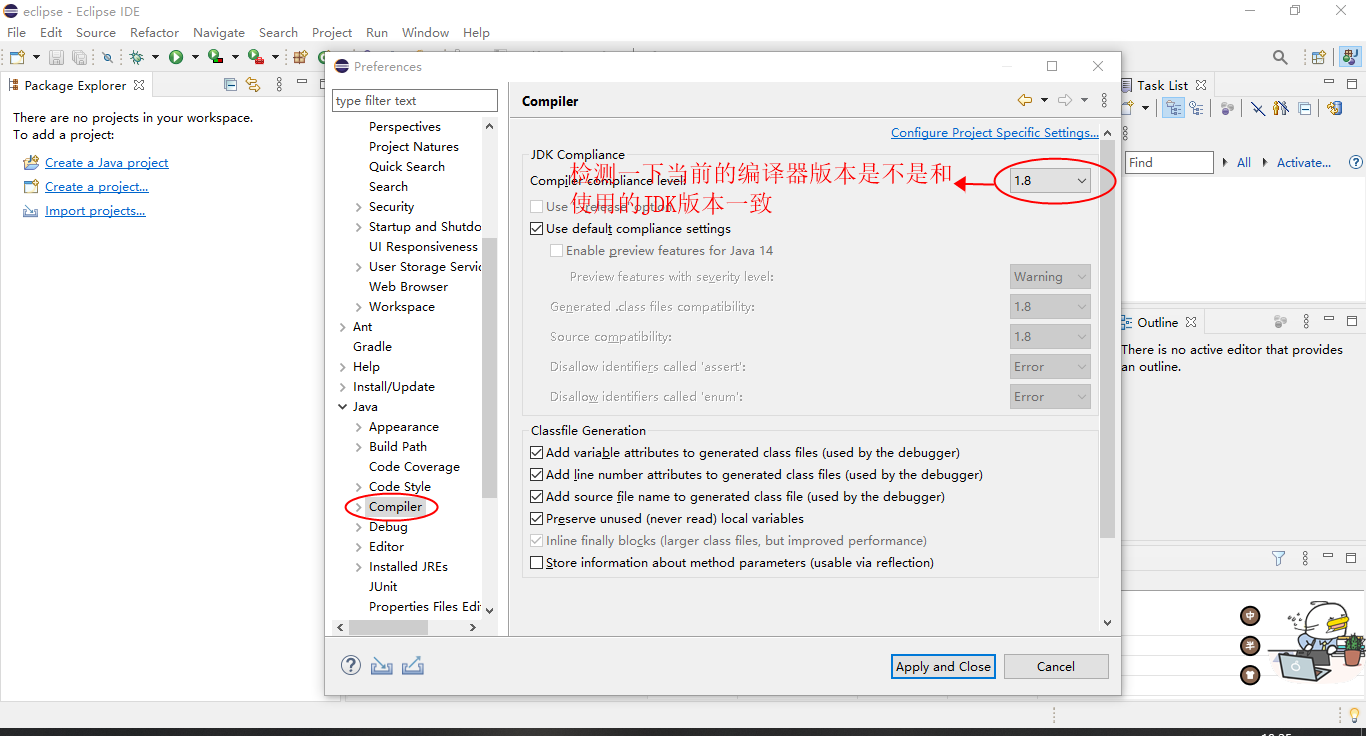
Task: Click Focus on Workweek icon in Task List
Action: pos(1227,108)
